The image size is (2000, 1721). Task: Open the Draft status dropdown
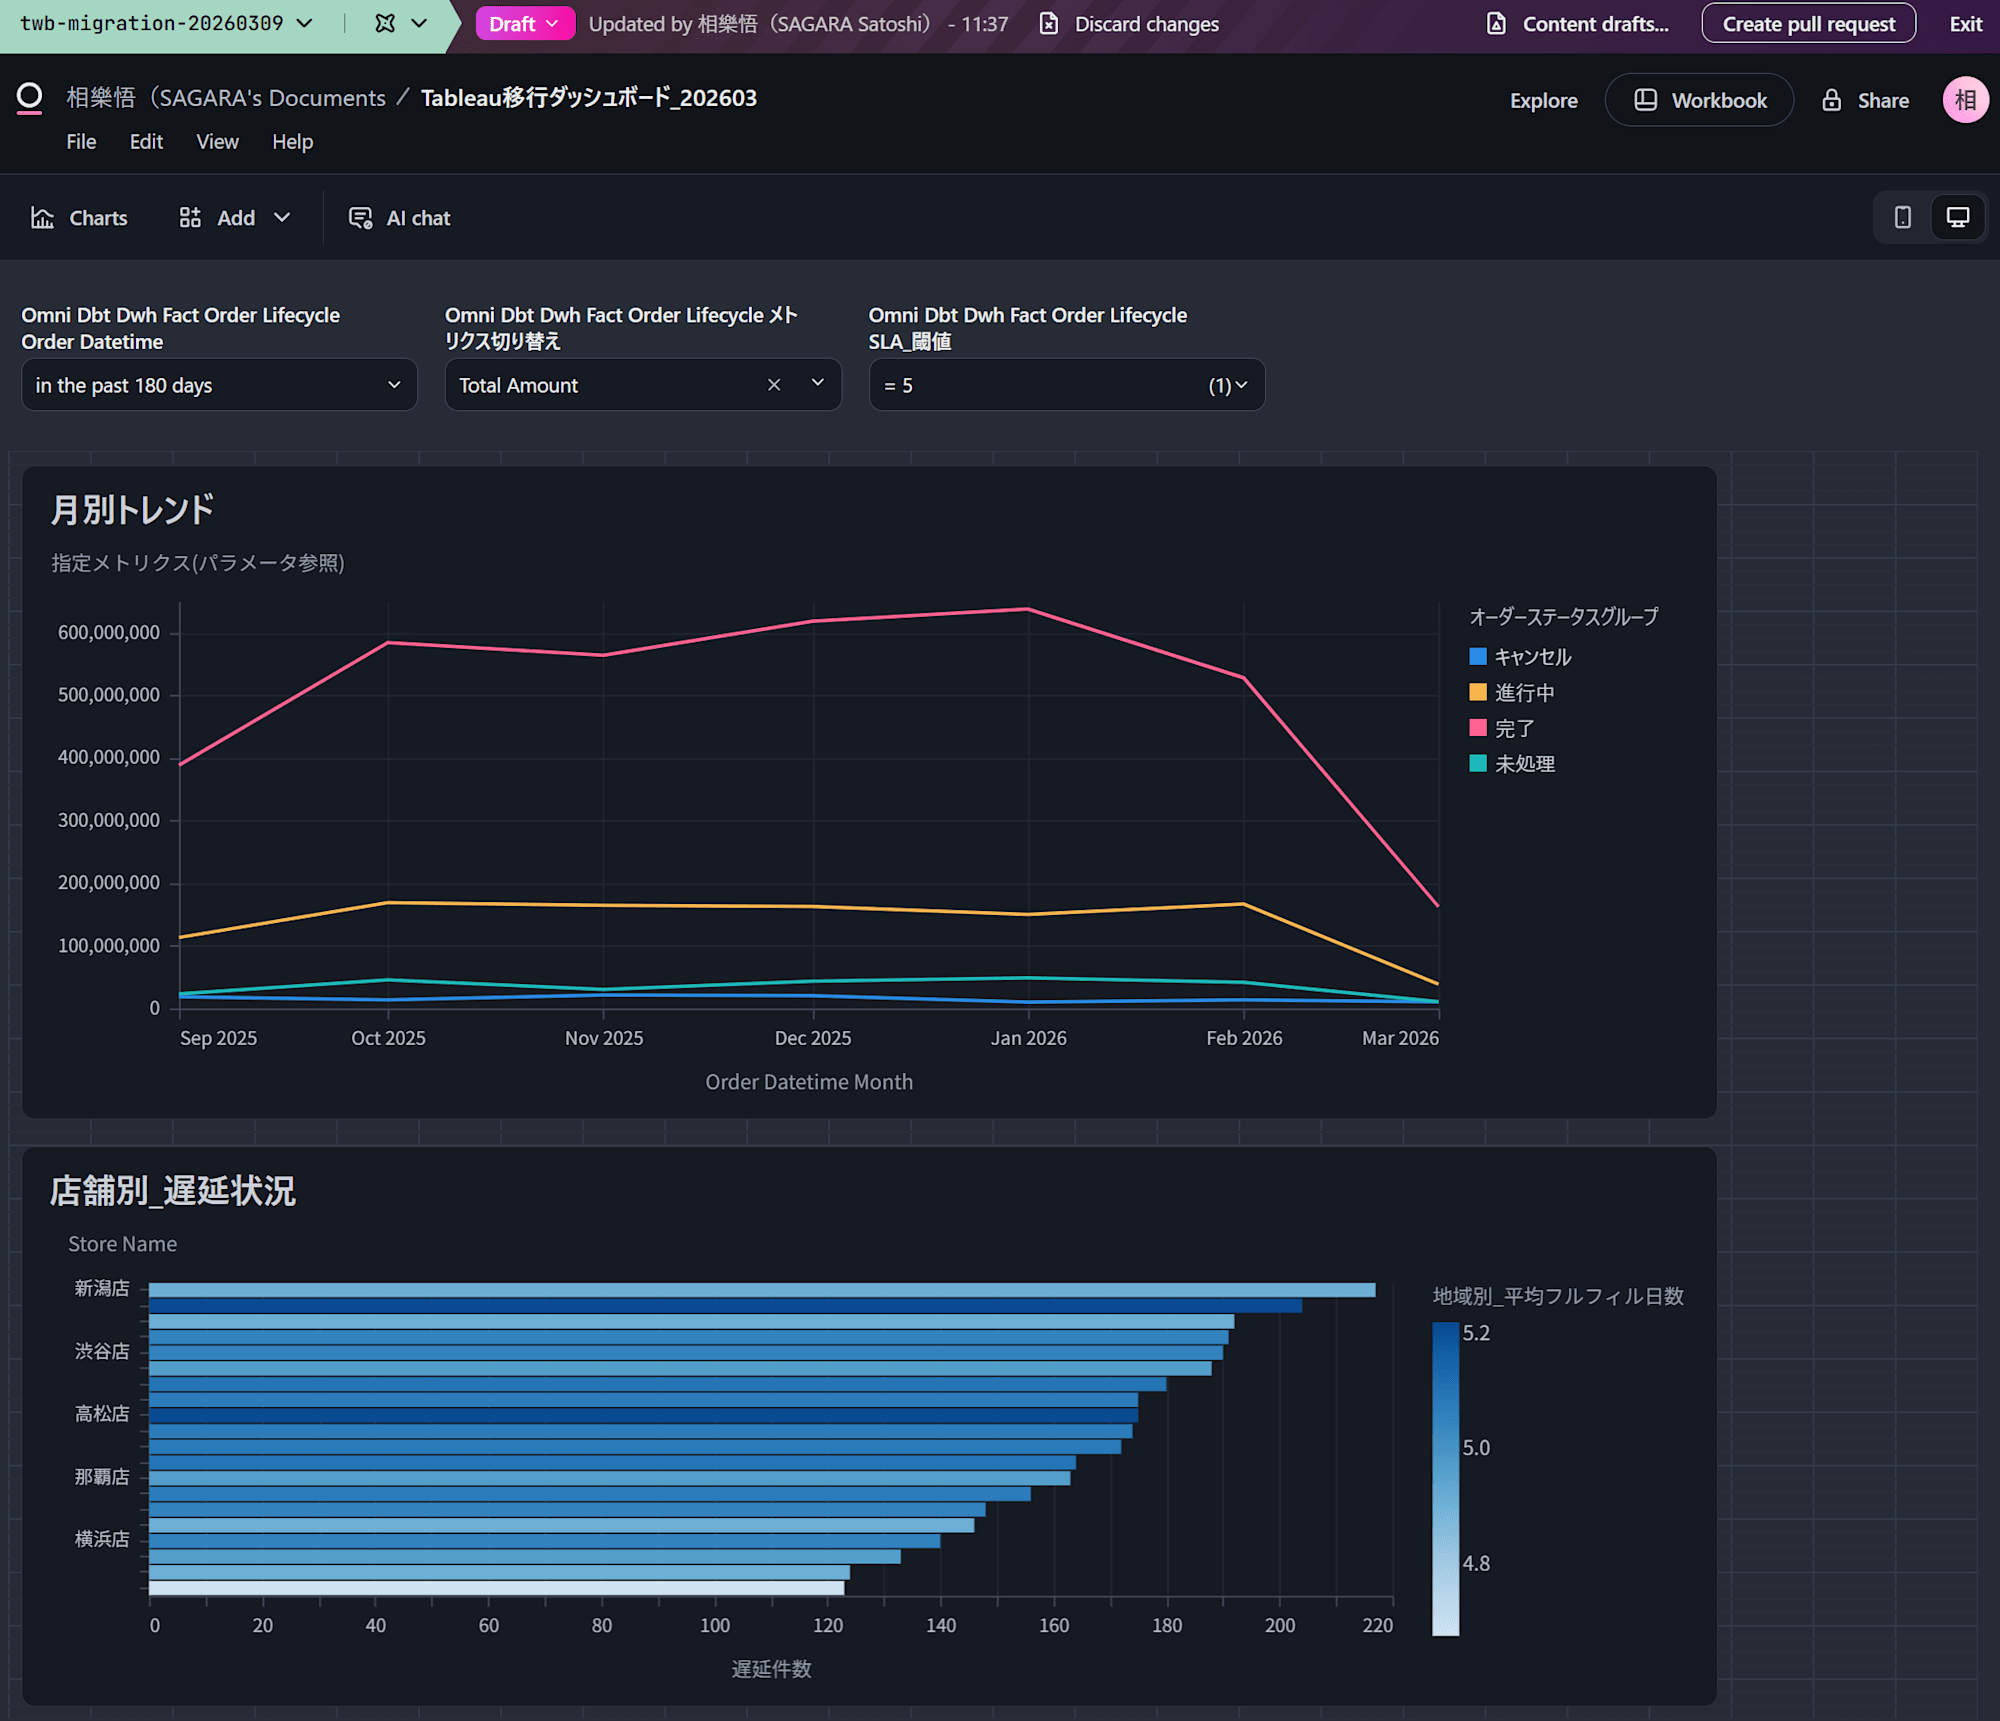coord(524,24)
